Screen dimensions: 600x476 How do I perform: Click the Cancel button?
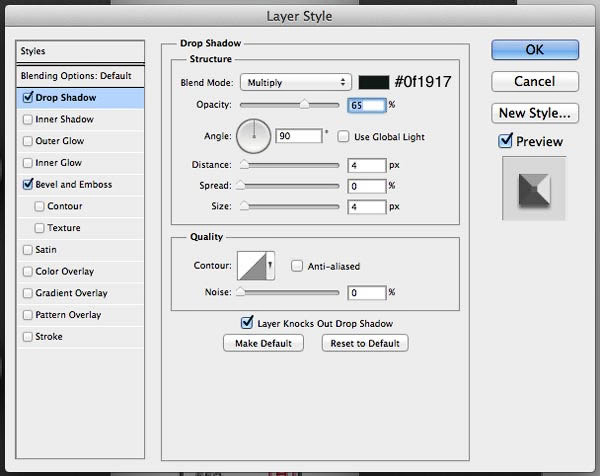535,81
